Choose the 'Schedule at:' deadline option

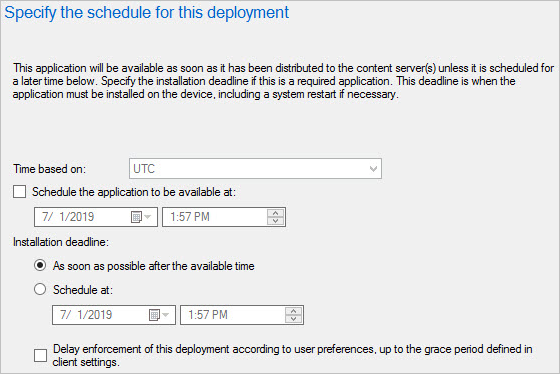40,289
